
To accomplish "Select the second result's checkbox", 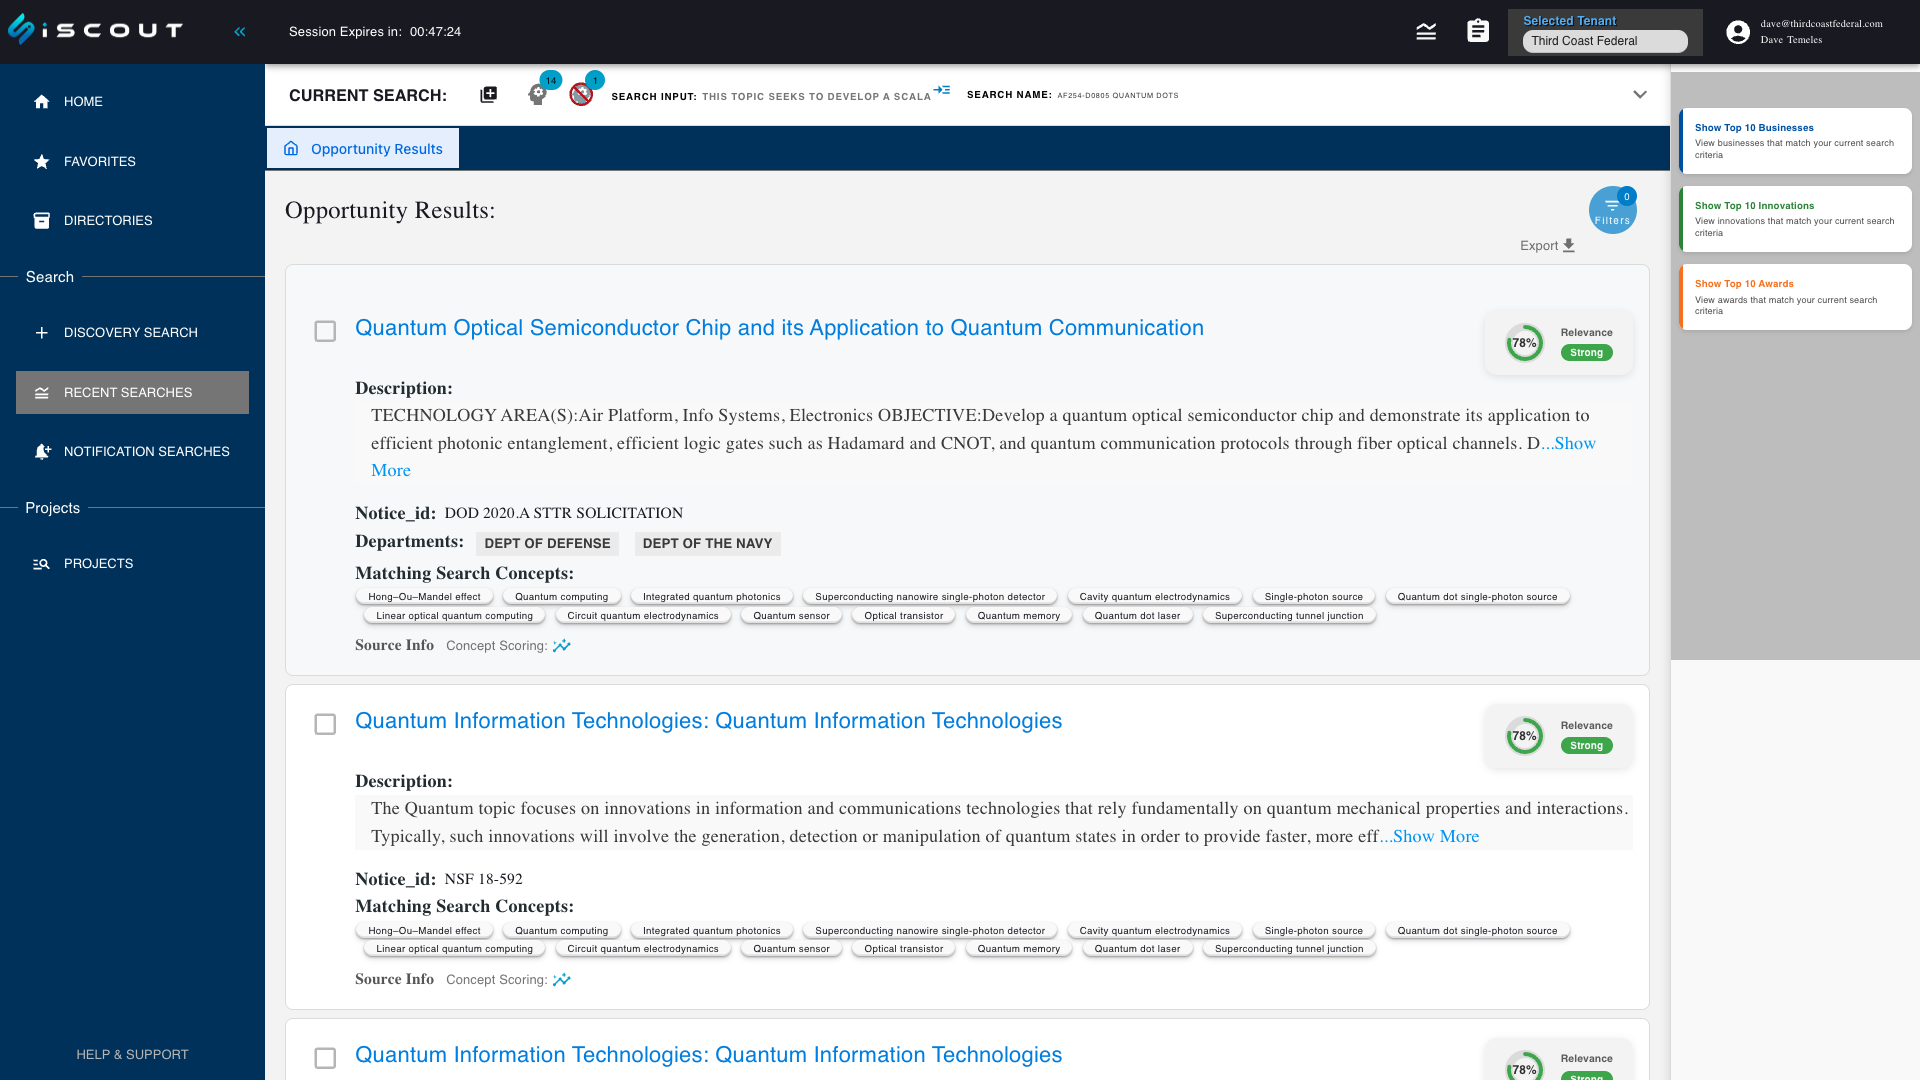I will (x=325, y=724).
